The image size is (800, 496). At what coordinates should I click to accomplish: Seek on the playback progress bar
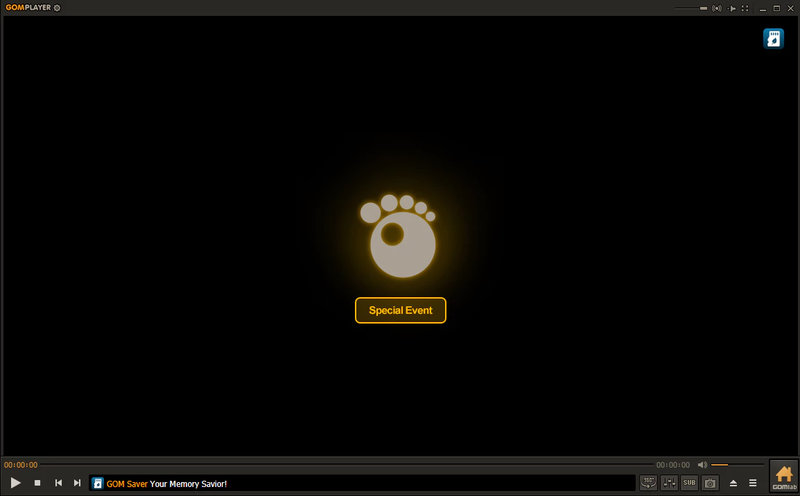click(x=347, y=464)
